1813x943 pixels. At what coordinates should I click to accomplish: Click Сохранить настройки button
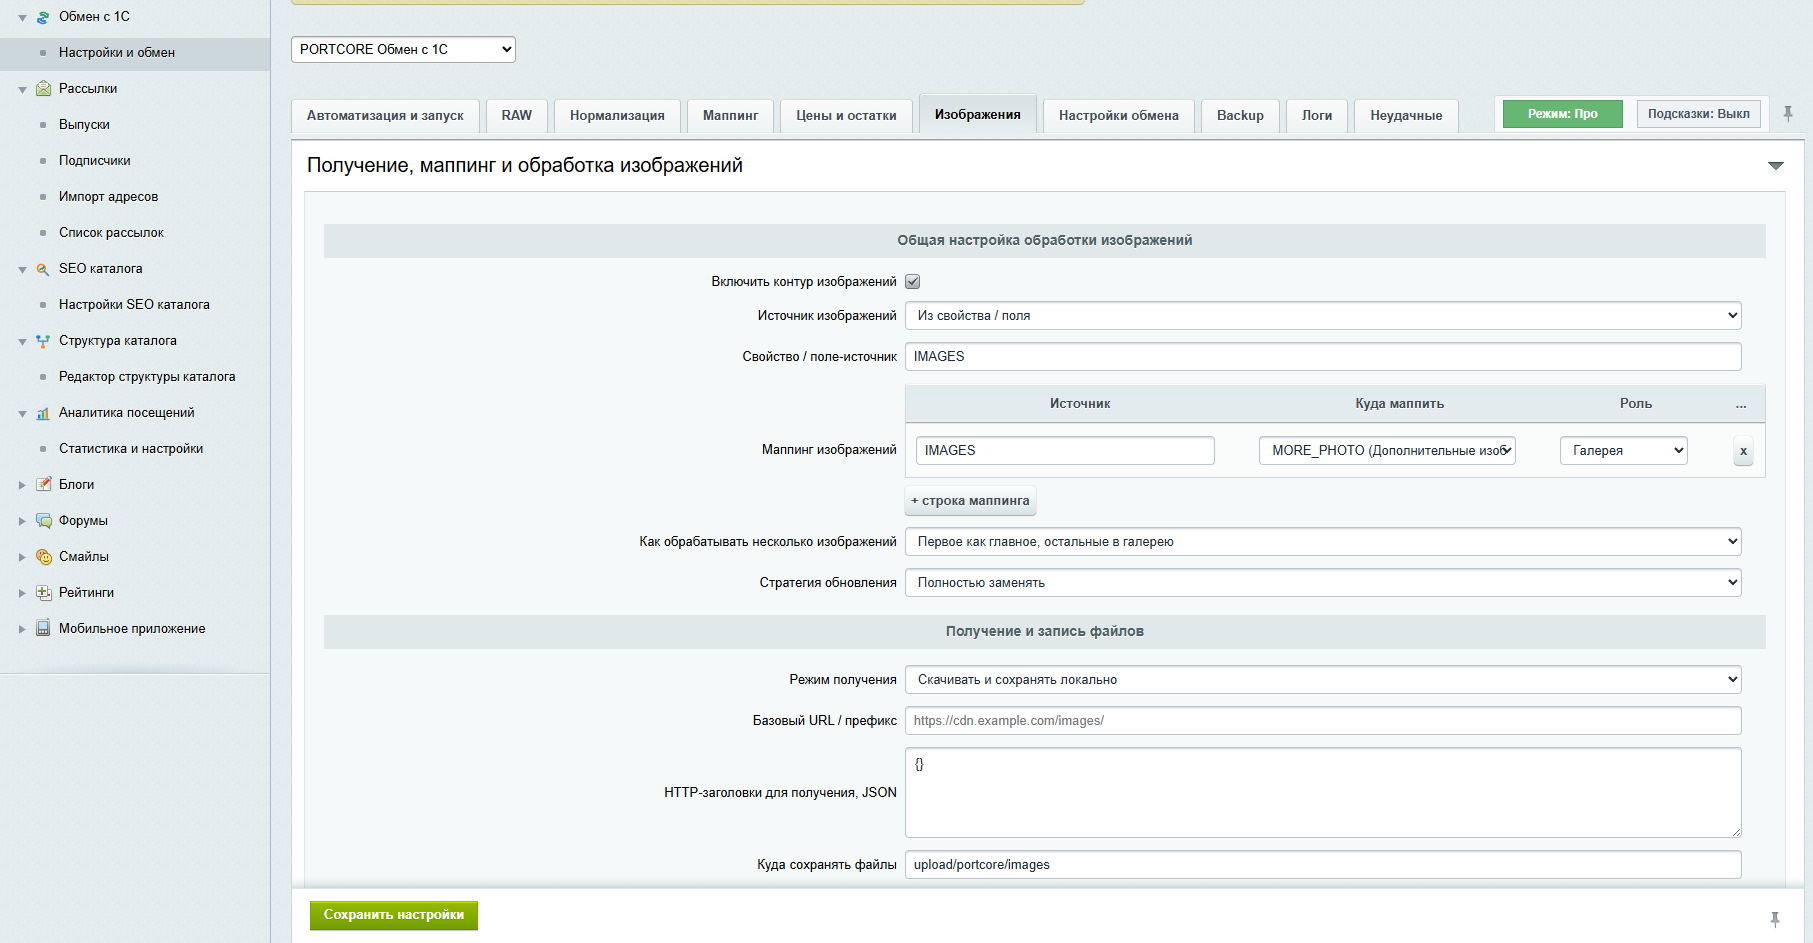pos(394,916)
